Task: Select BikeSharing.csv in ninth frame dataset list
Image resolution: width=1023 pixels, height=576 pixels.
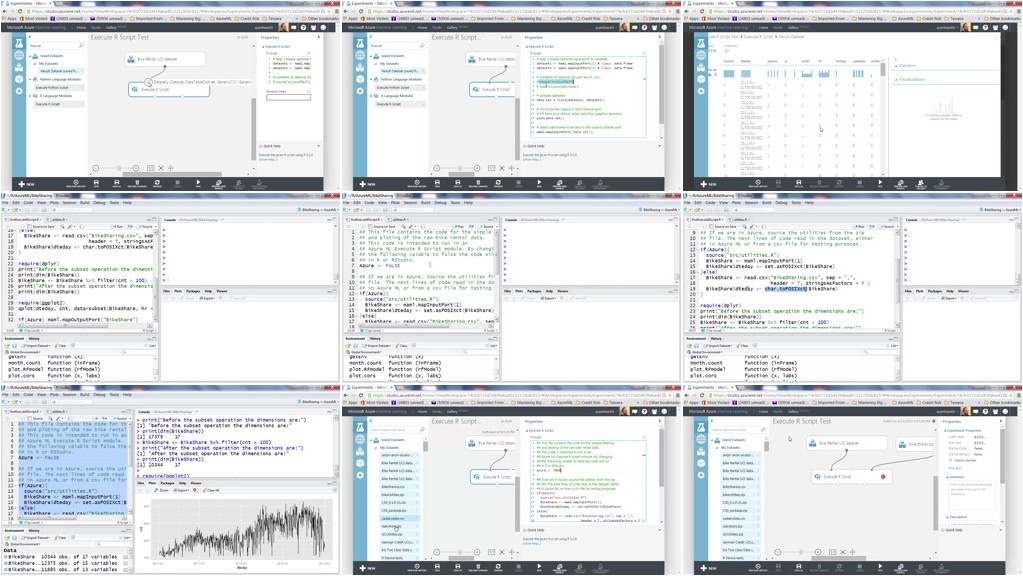Action: click(741, 487)
